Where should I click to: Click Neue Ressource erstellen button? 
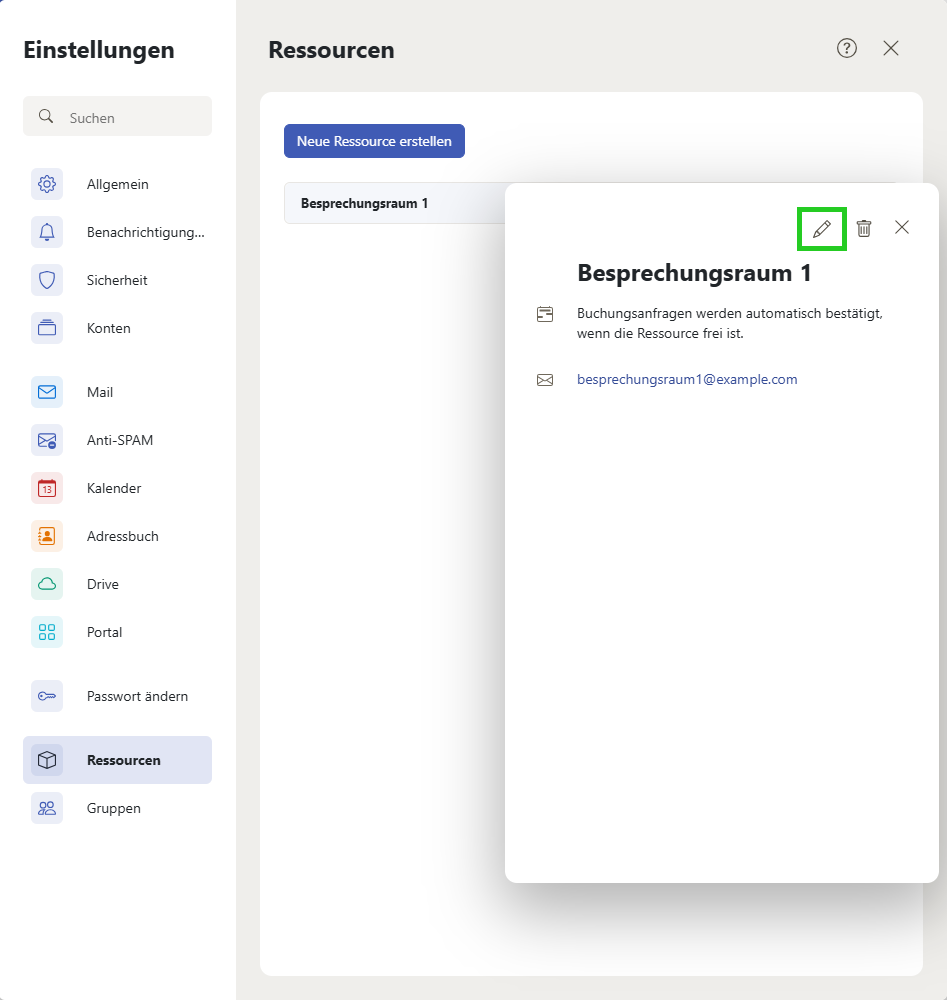[x=374, y=141]
